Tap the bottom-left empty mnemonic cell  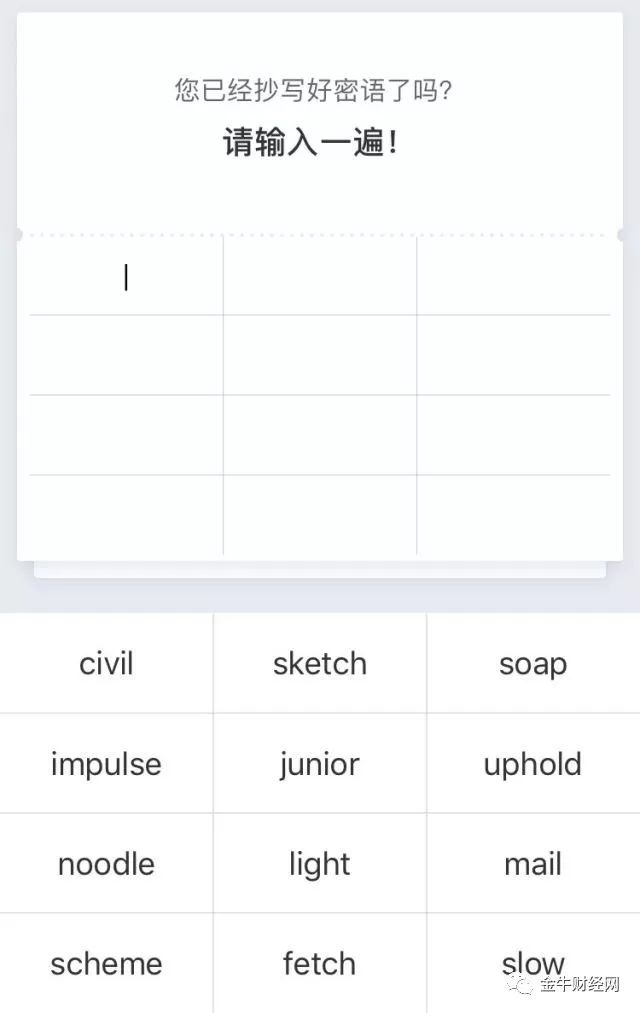coord(126,514)
